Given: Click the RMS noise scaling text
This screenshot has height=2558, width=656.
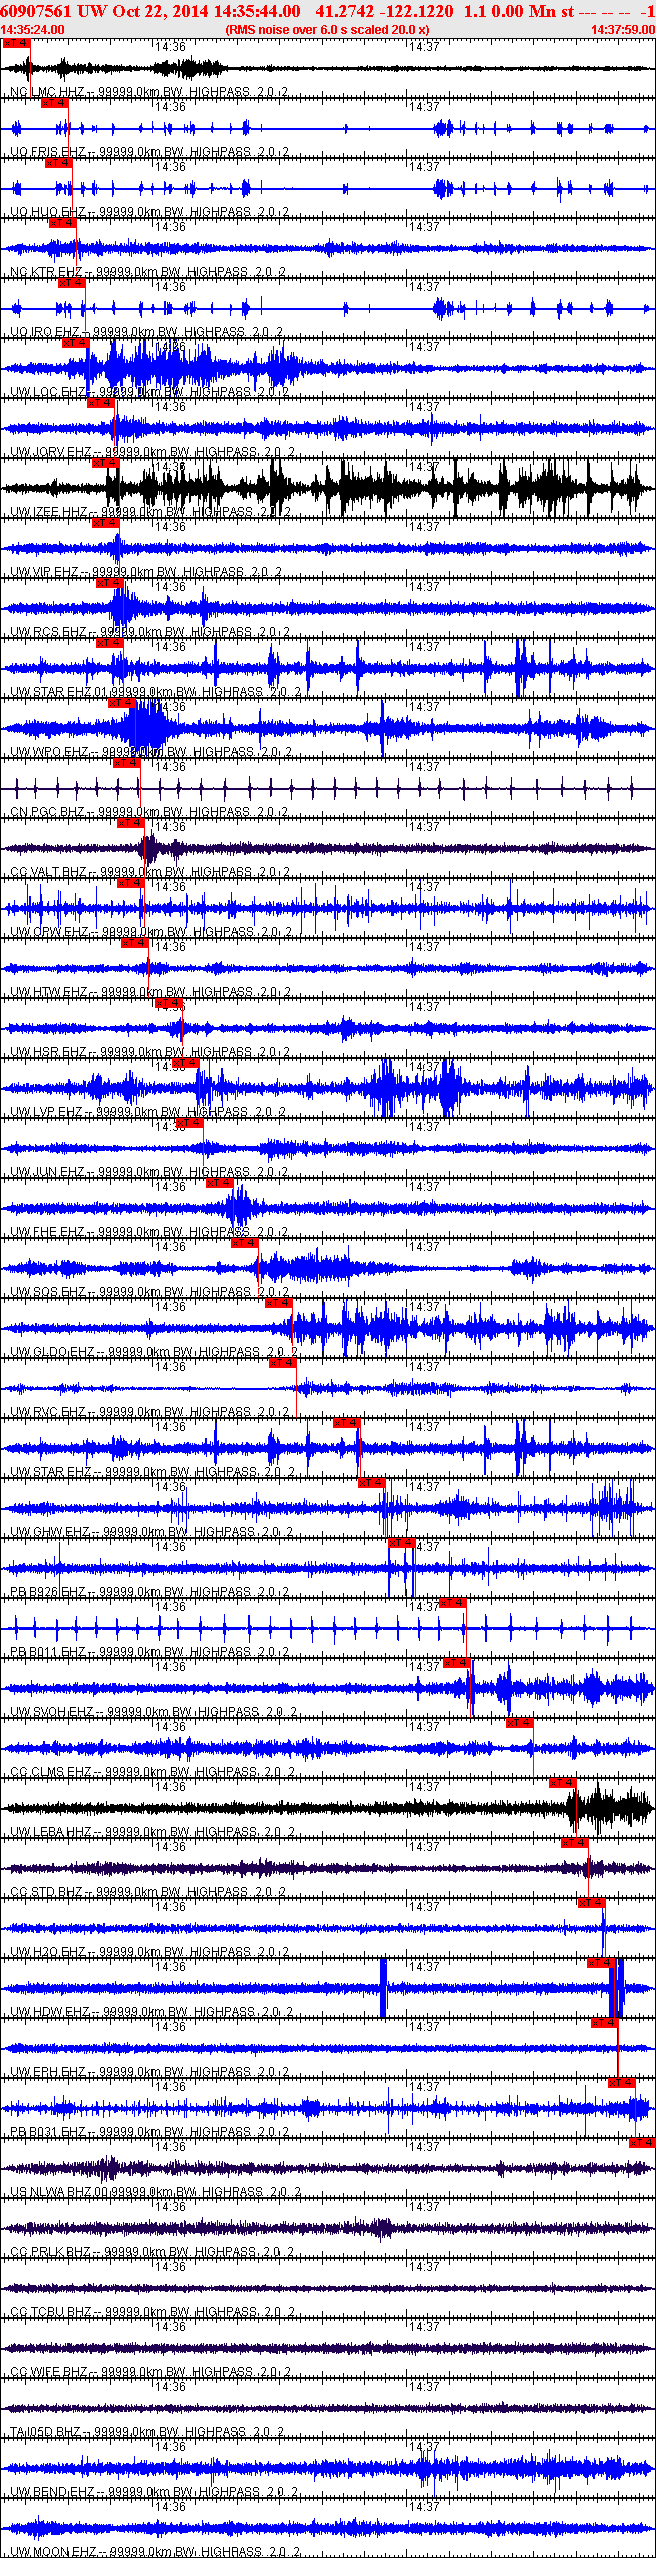Looking at the screenshot, I should [327, 30].
